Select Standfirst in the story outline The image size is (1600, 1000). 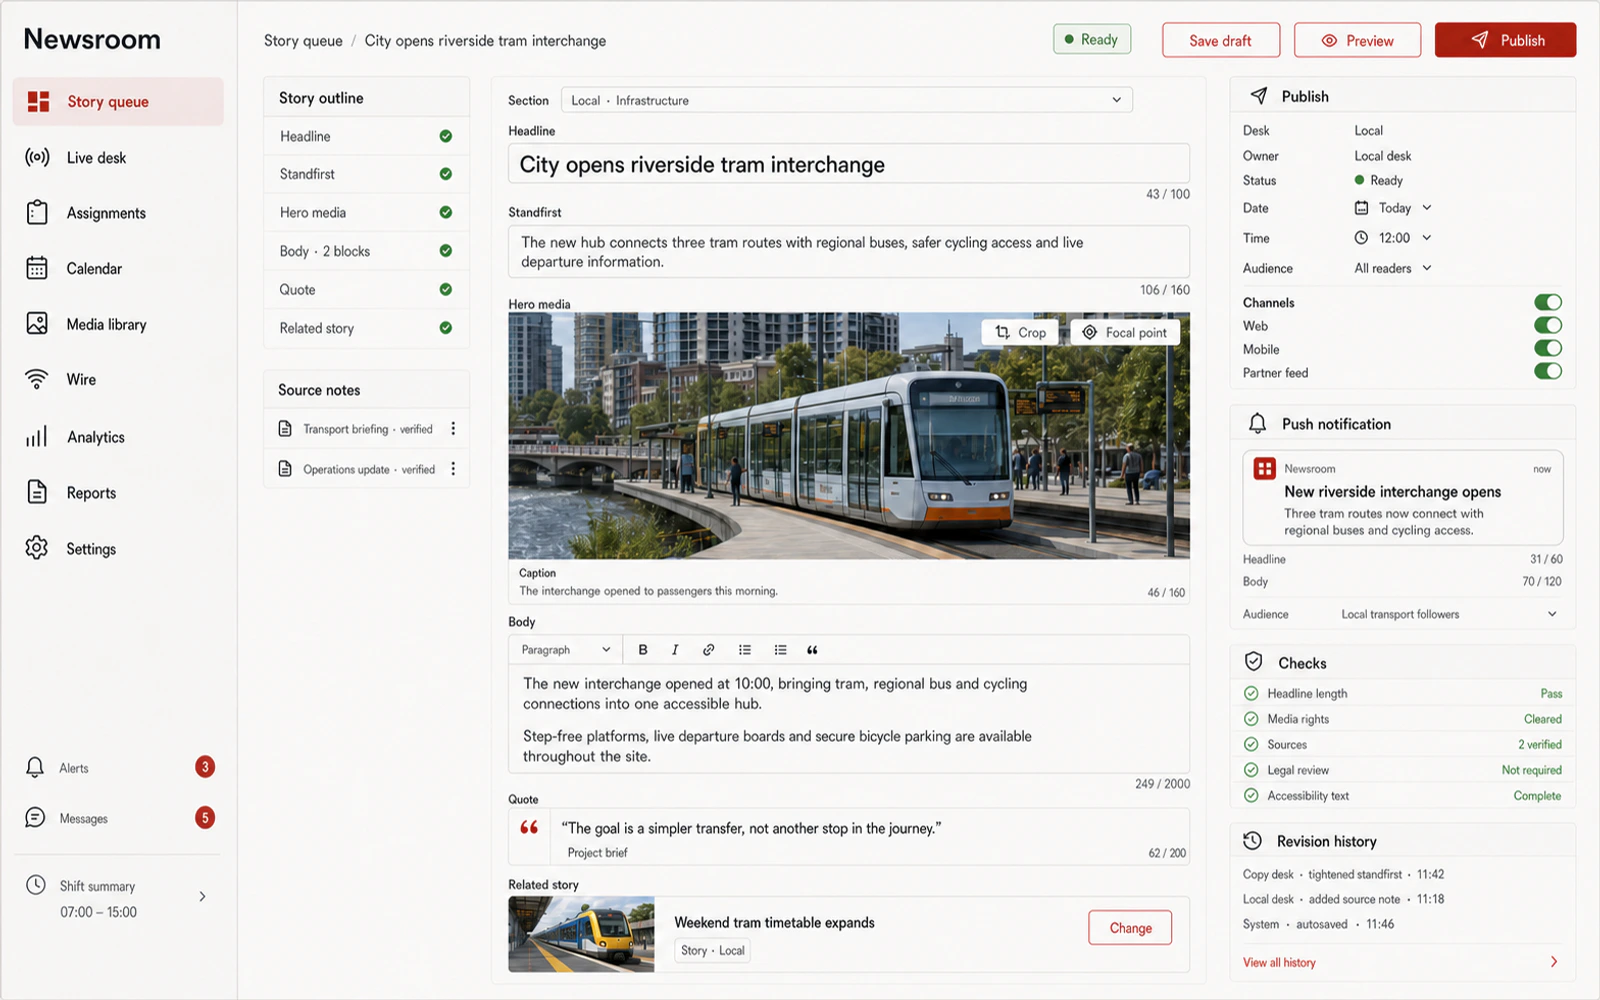[x=366, y=174]
